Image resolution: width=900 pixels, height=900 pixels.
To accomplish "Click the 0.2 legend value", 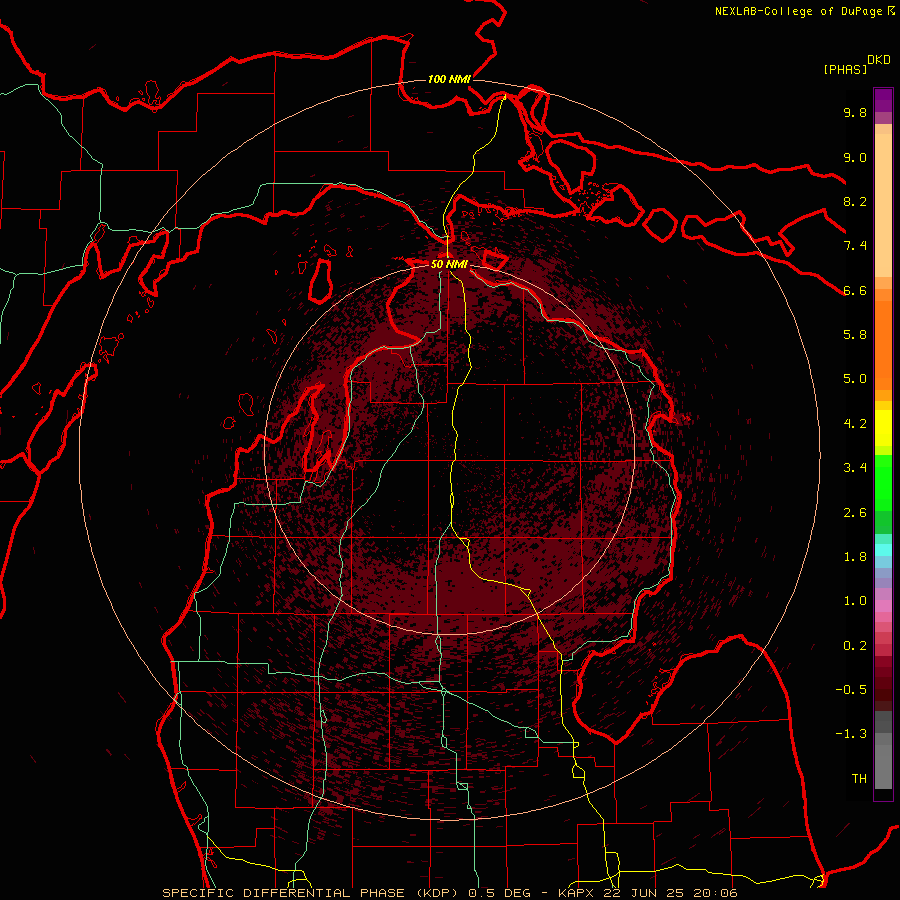I will coord(855,646).
